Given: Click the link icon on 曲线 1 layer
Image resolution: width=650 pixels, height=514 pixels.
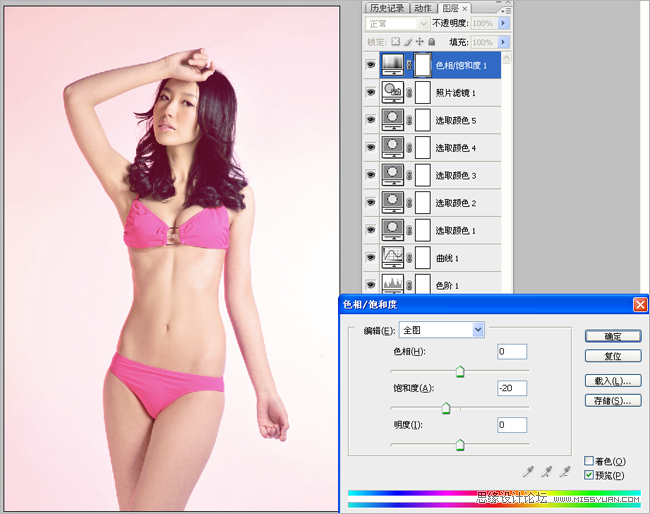Looking at the screenshot, I should pos(409,257).
